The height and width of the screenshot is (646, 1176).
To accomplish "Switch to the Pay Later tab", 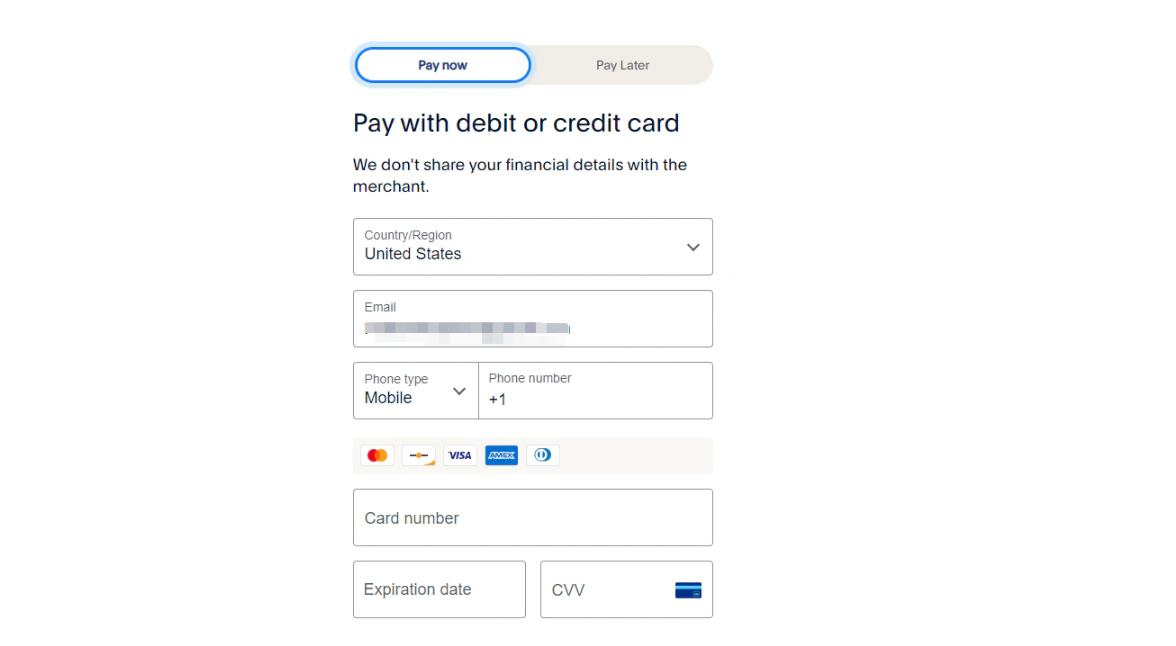I will 622,65.
